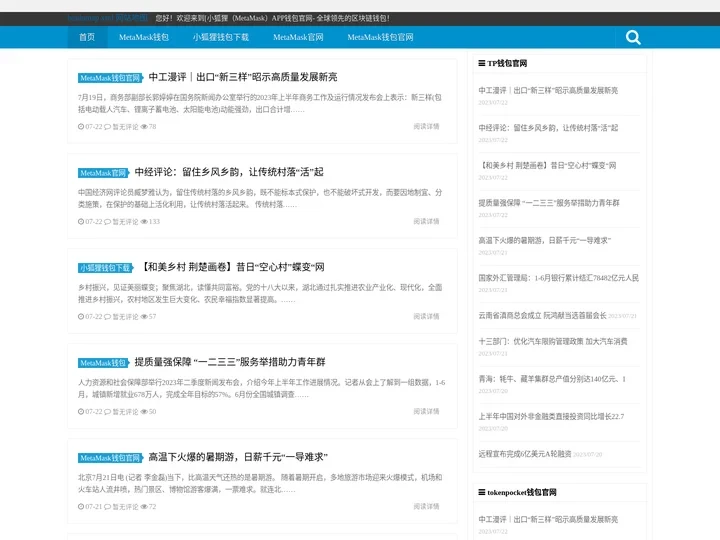720x540 pixels.
Task: Open 中工漫评 link under tokenpocket钱包官网
Action: (x=548, y=519)
